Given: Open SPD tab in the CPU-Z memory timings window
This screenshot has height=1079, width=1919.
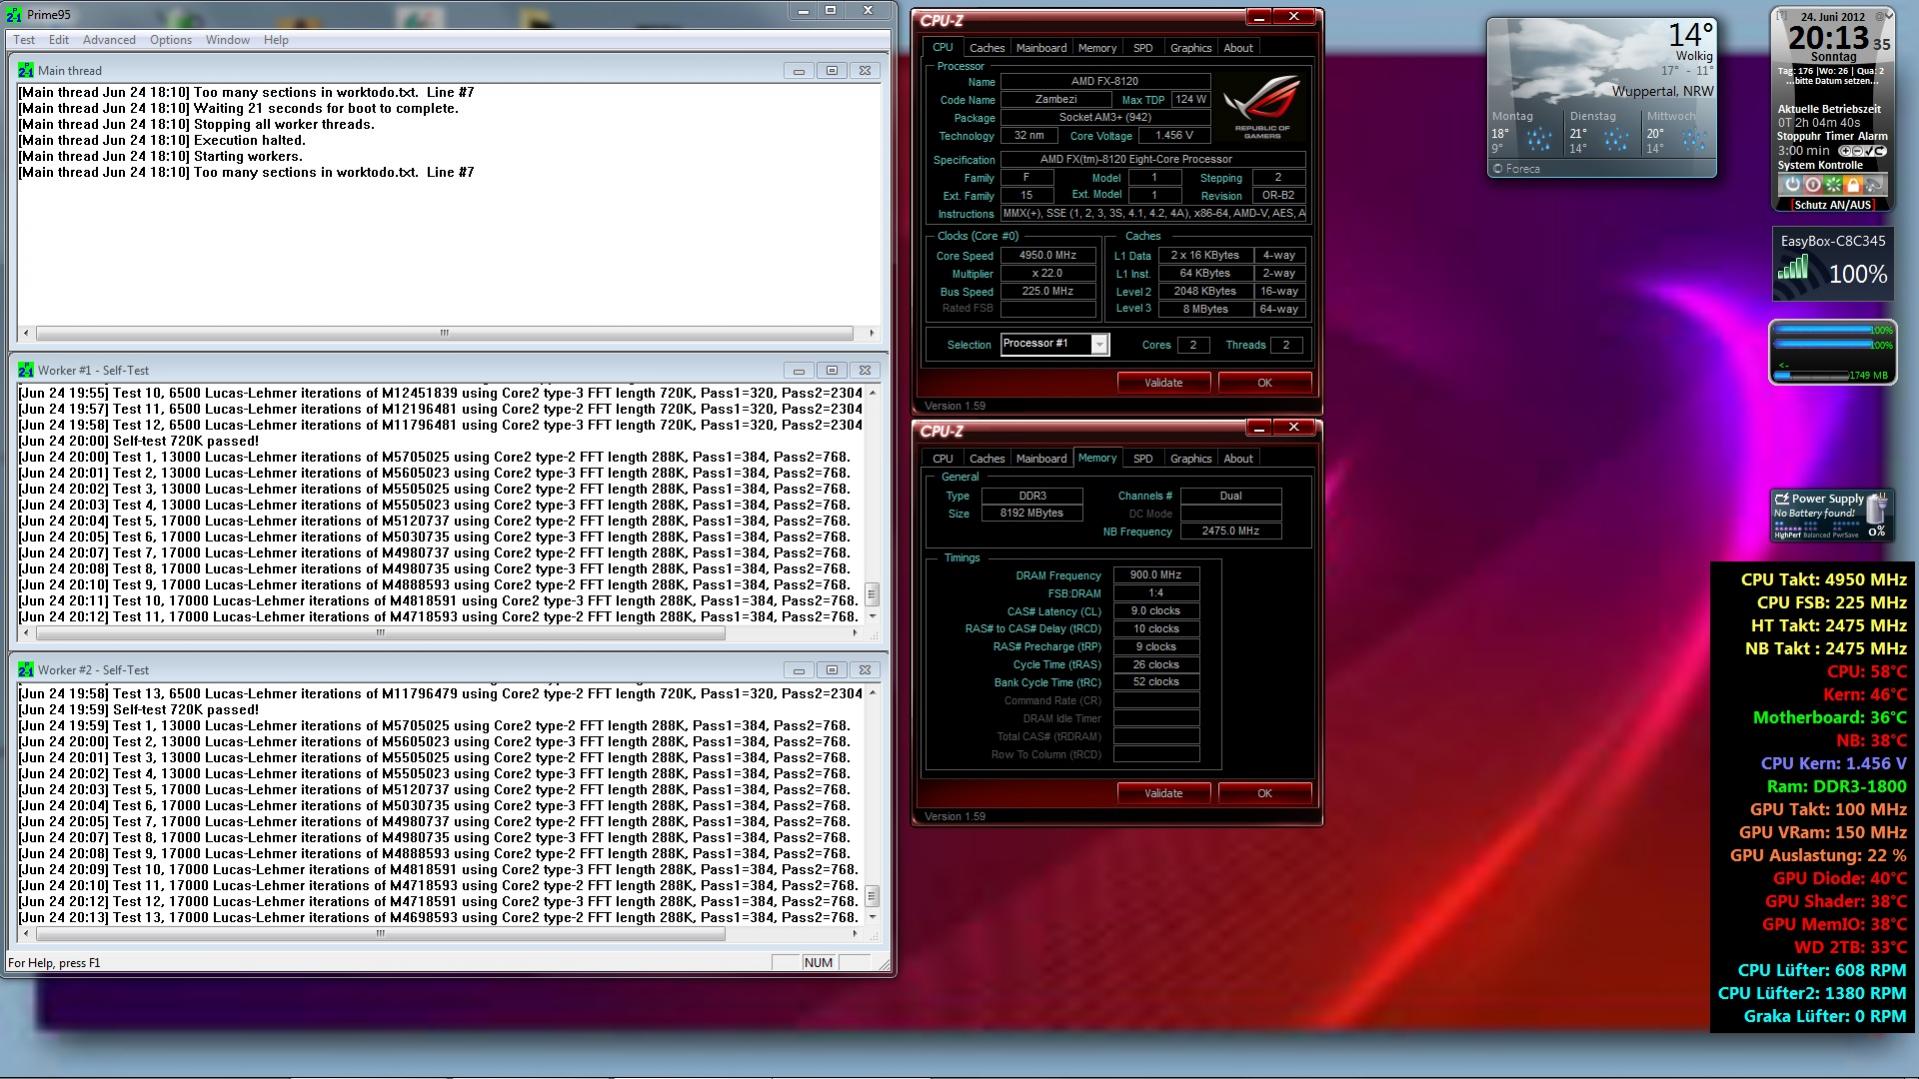Looking at the screenshot, I should pos(1143,459).
